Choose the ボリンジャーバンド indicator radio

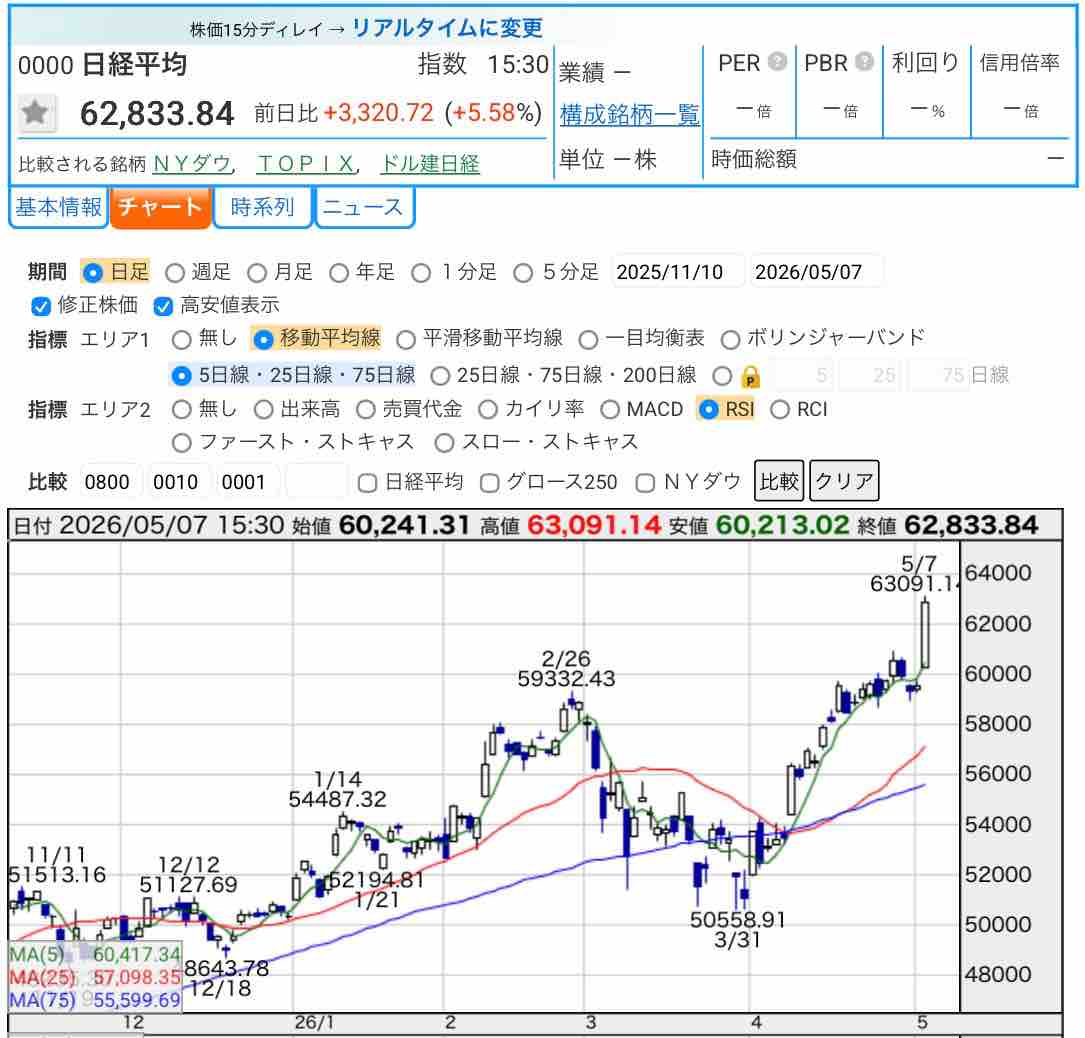[730, 339]
